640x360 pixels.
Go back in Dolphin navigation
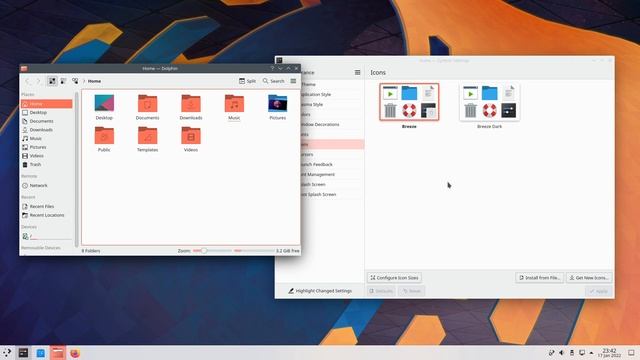pos(28,81)
